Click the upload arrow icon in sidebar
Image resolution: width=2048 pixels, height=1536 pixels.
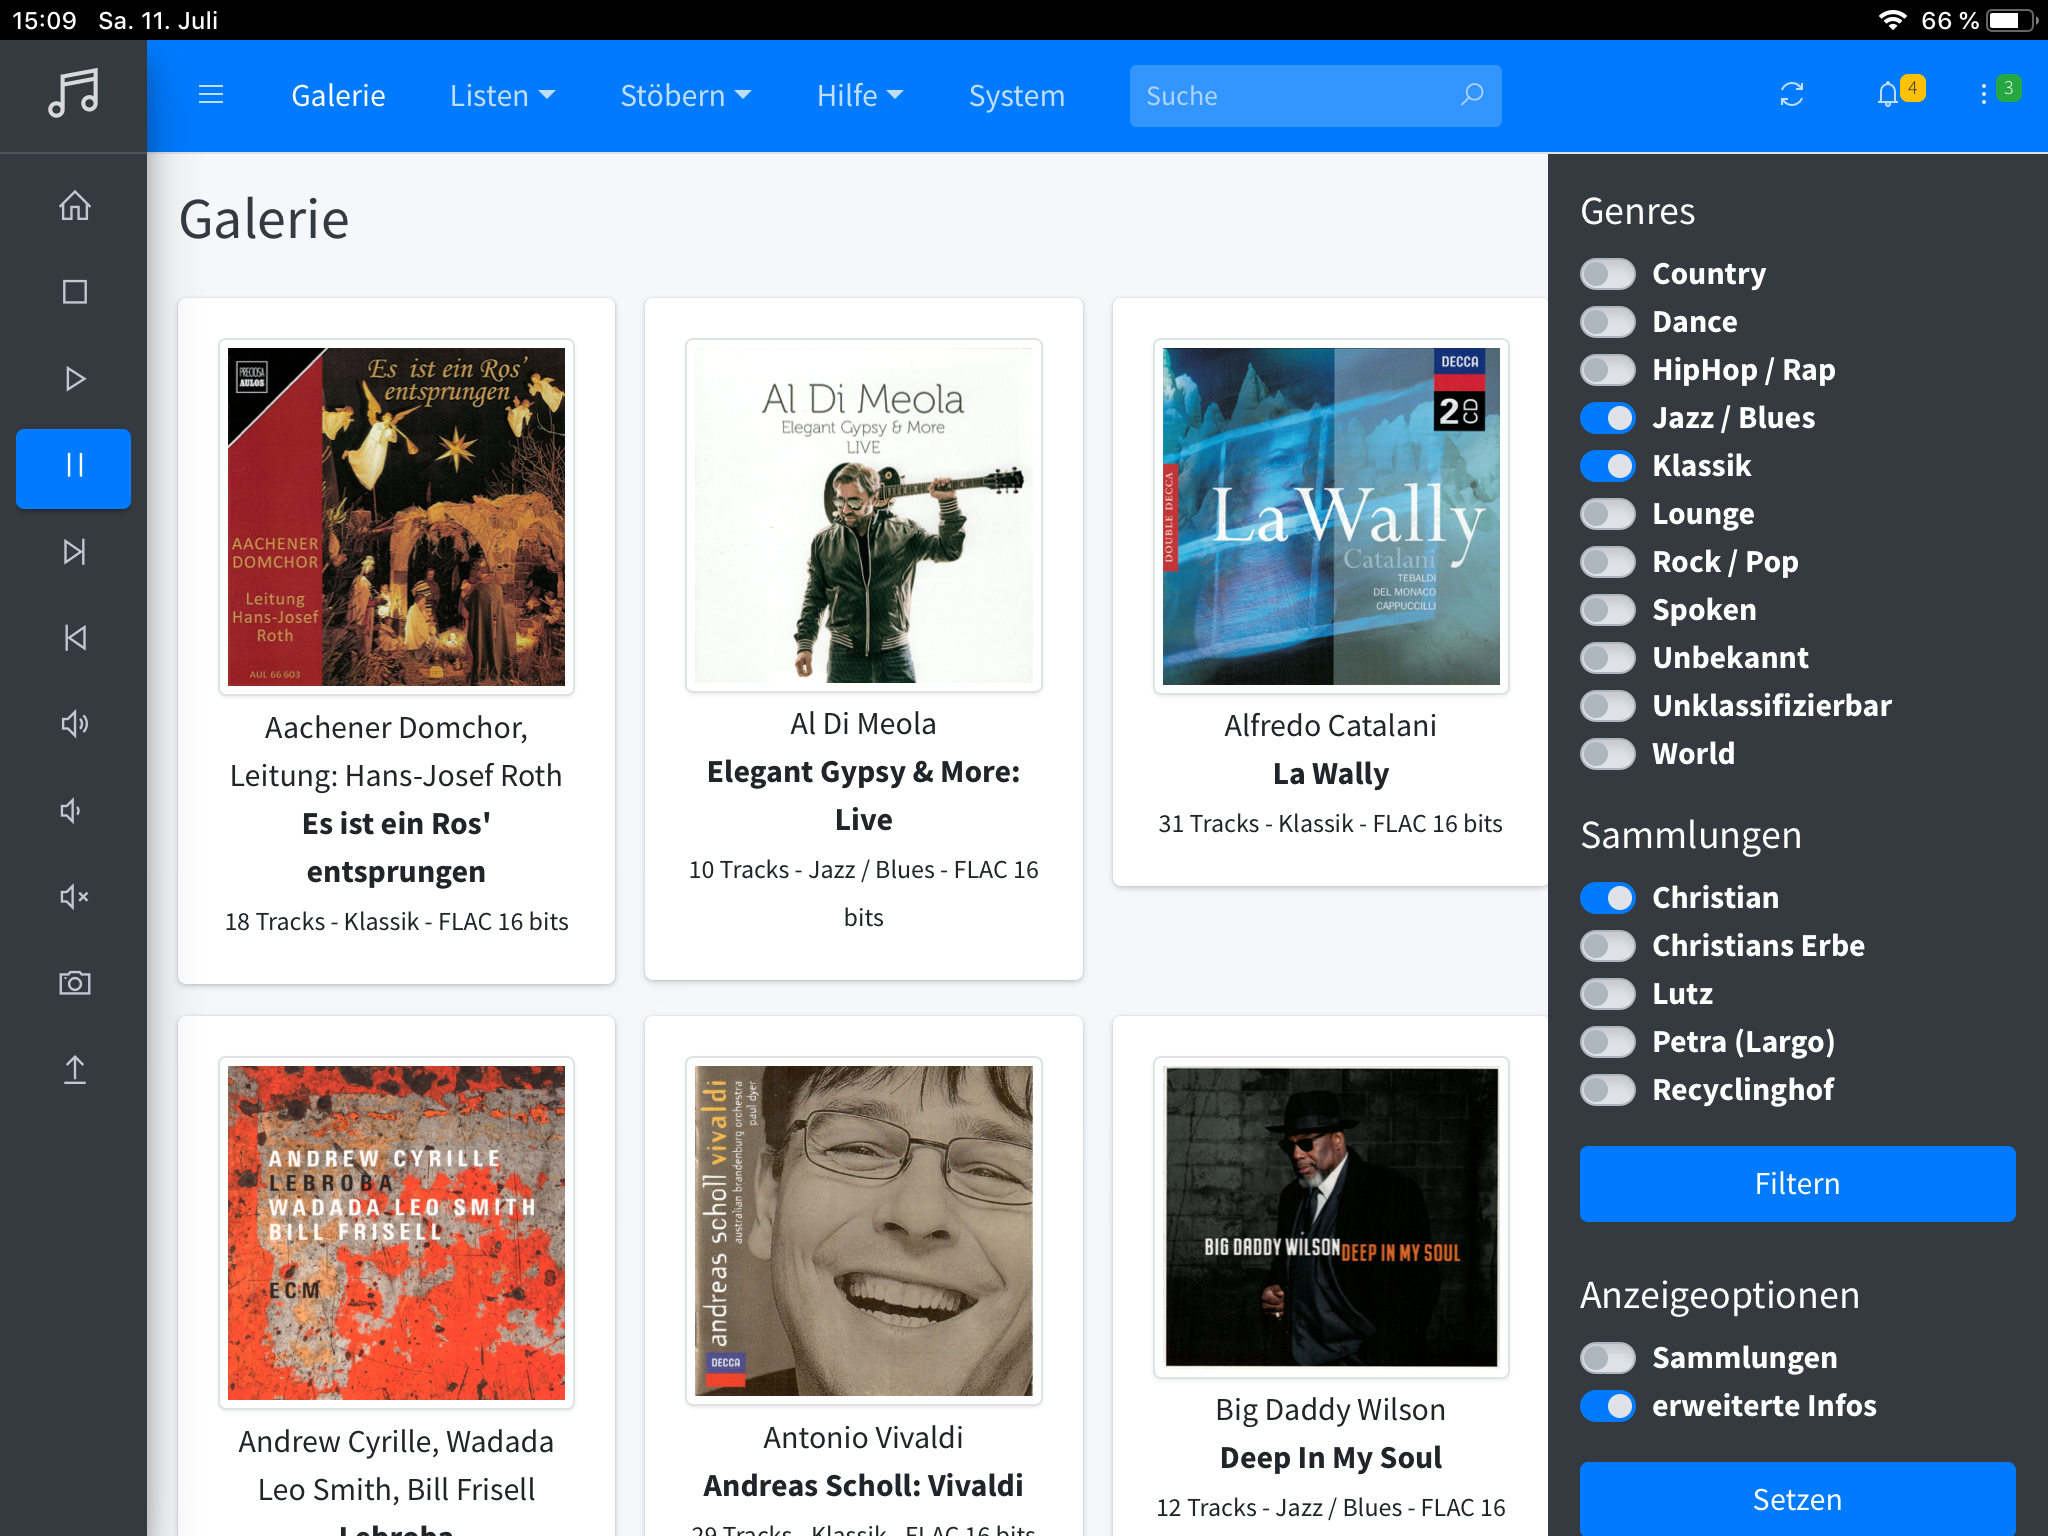tap(74, 1070)
